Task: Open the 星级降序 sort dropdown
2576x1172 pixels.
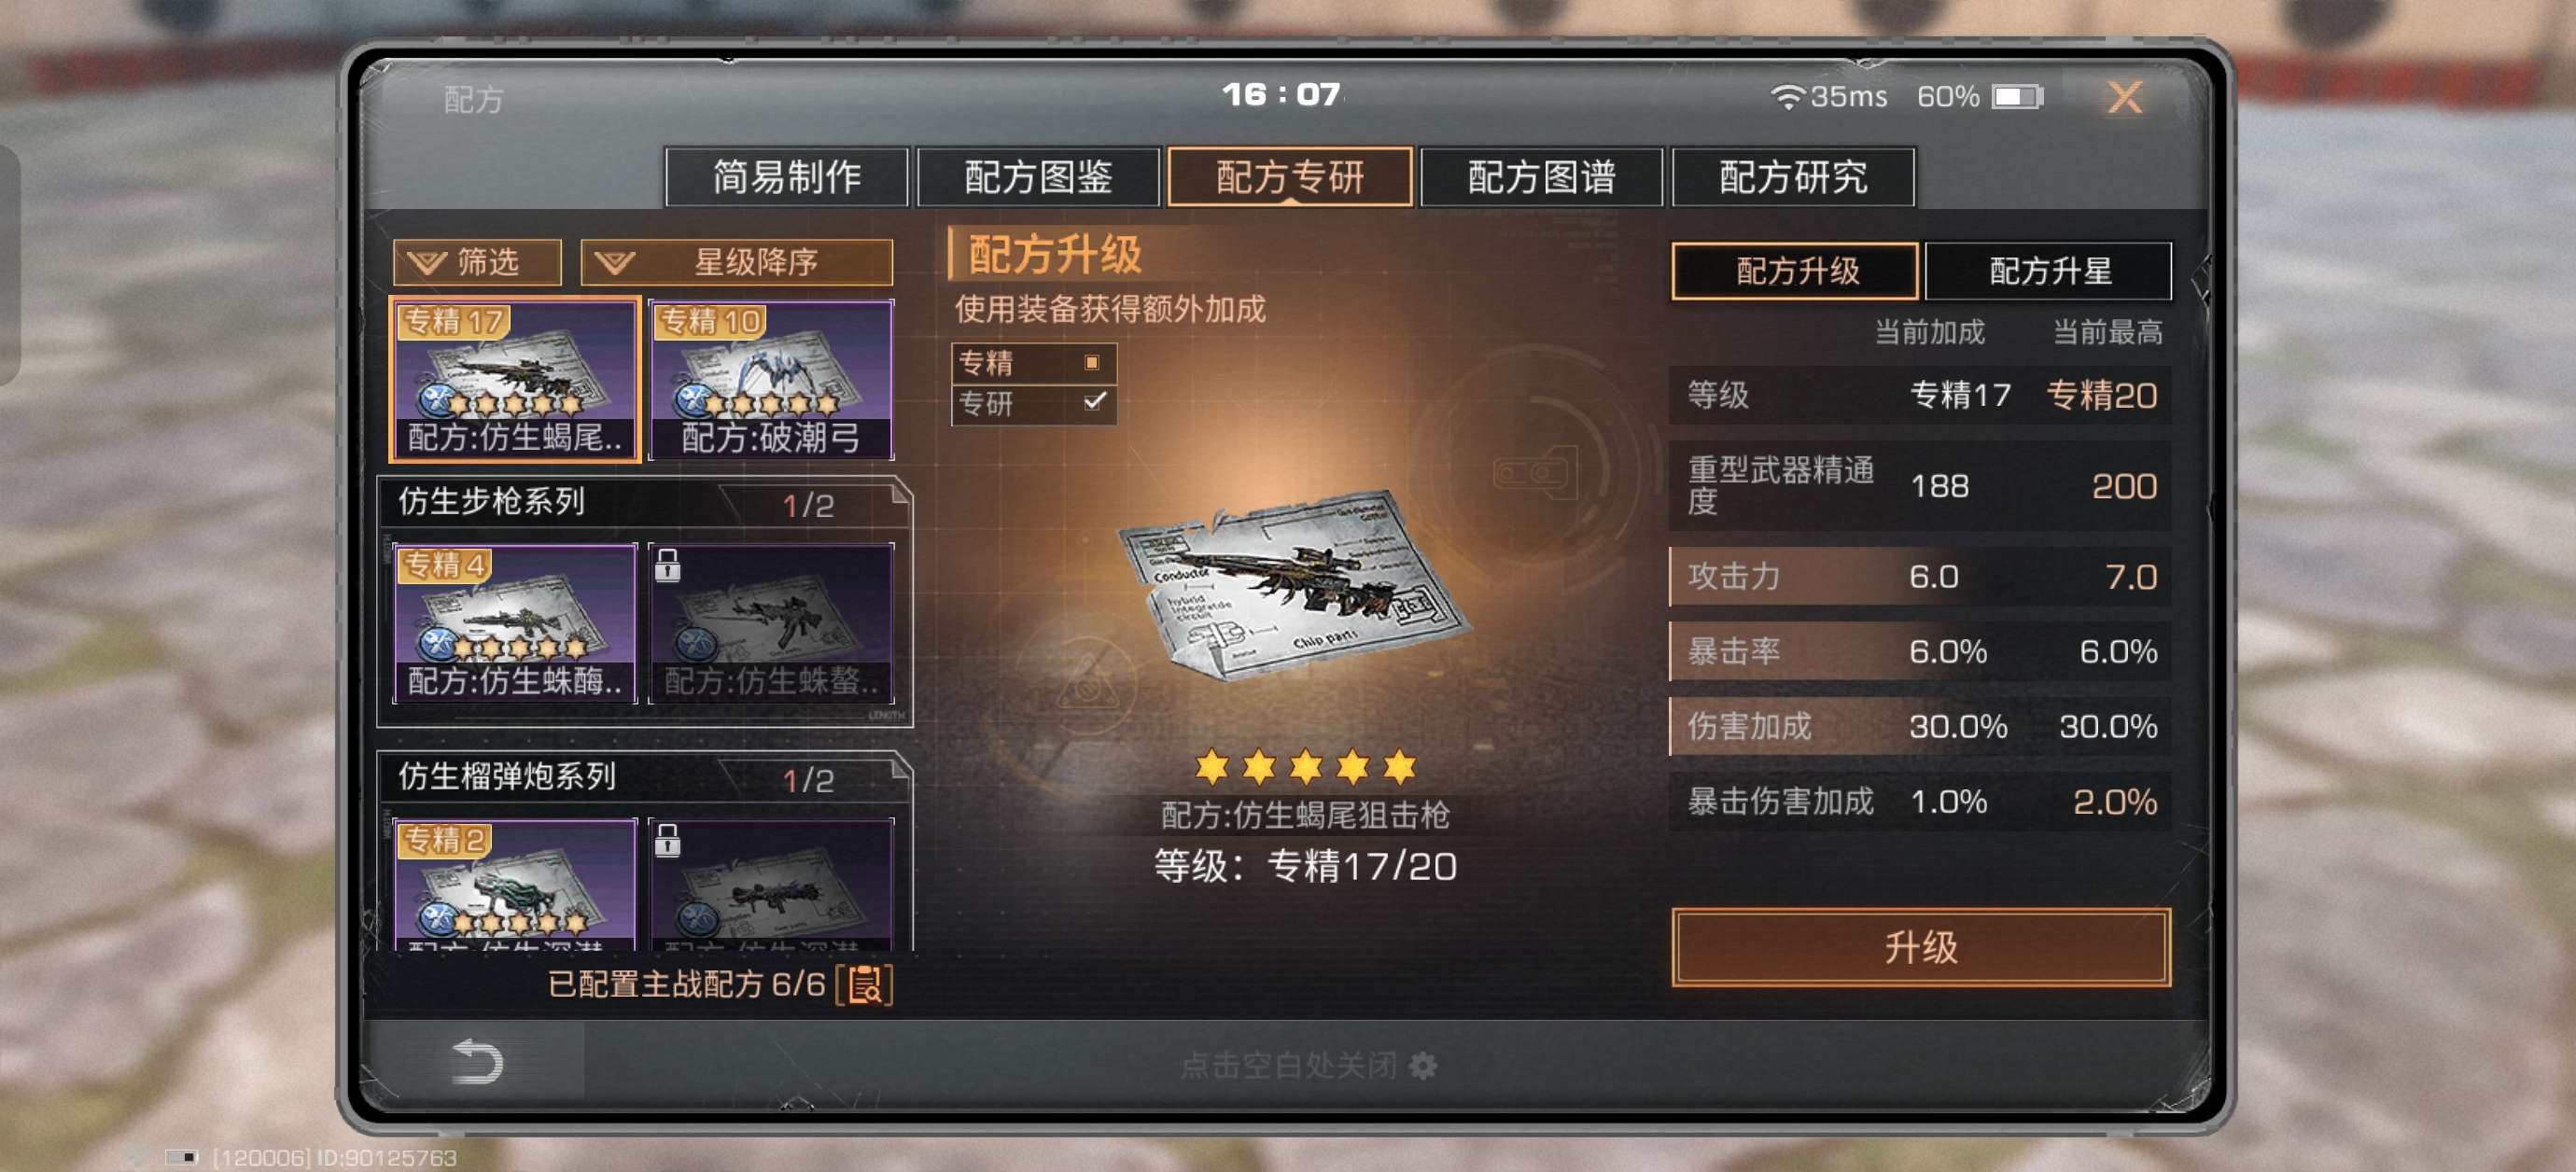Action: click(737, 262)
